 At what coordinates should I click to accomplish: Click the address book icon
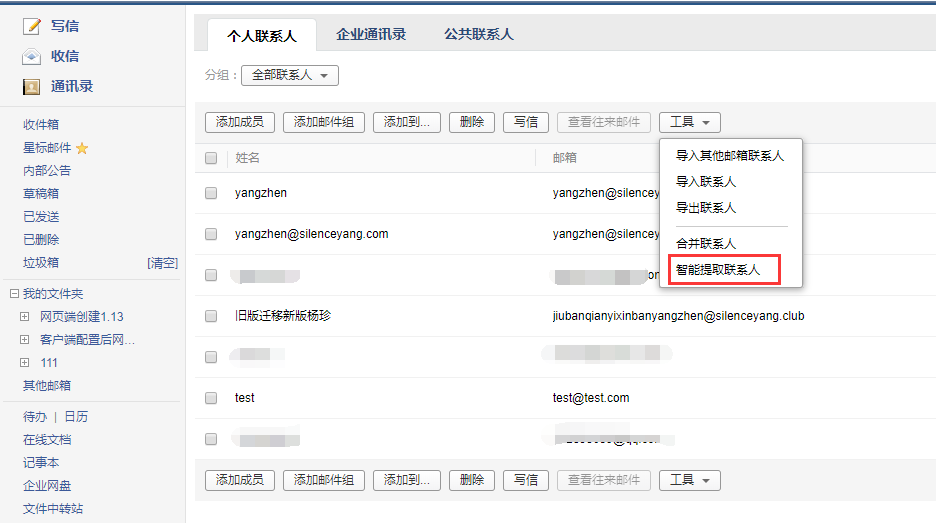point(32,87)
